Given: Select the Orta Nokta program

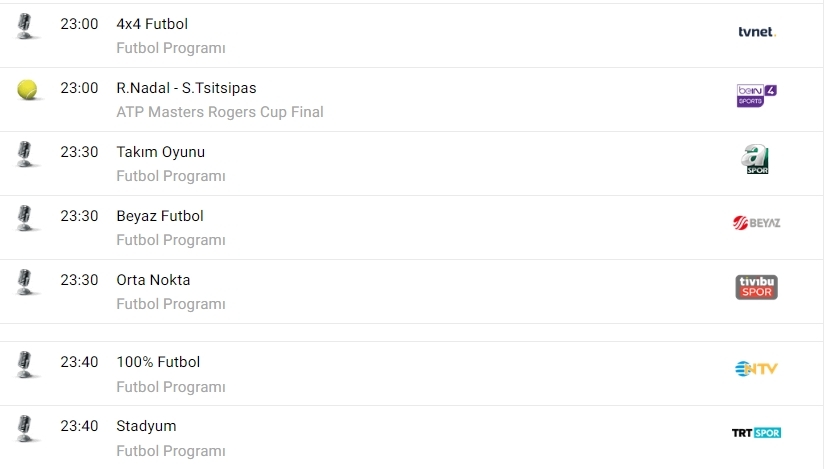Looking at the screenshot, I should point(153,280).
